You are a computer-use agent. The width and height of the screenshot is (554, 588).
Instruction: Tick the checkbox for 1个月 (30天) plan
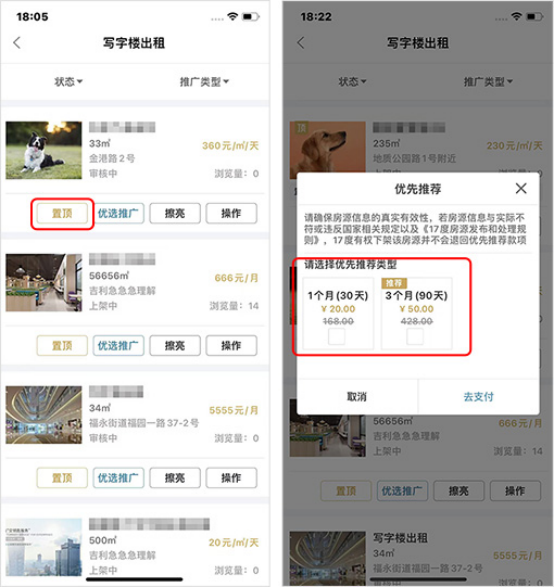336,336
